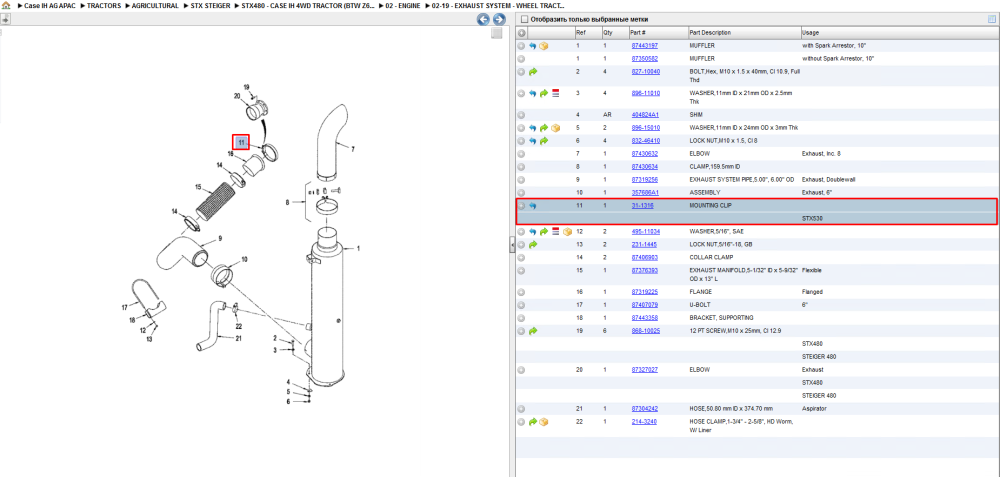Click the 'STX530' usage cell
Image resolution: width=1000 pixels, height=477 pixels.
(x=812, y=218)
